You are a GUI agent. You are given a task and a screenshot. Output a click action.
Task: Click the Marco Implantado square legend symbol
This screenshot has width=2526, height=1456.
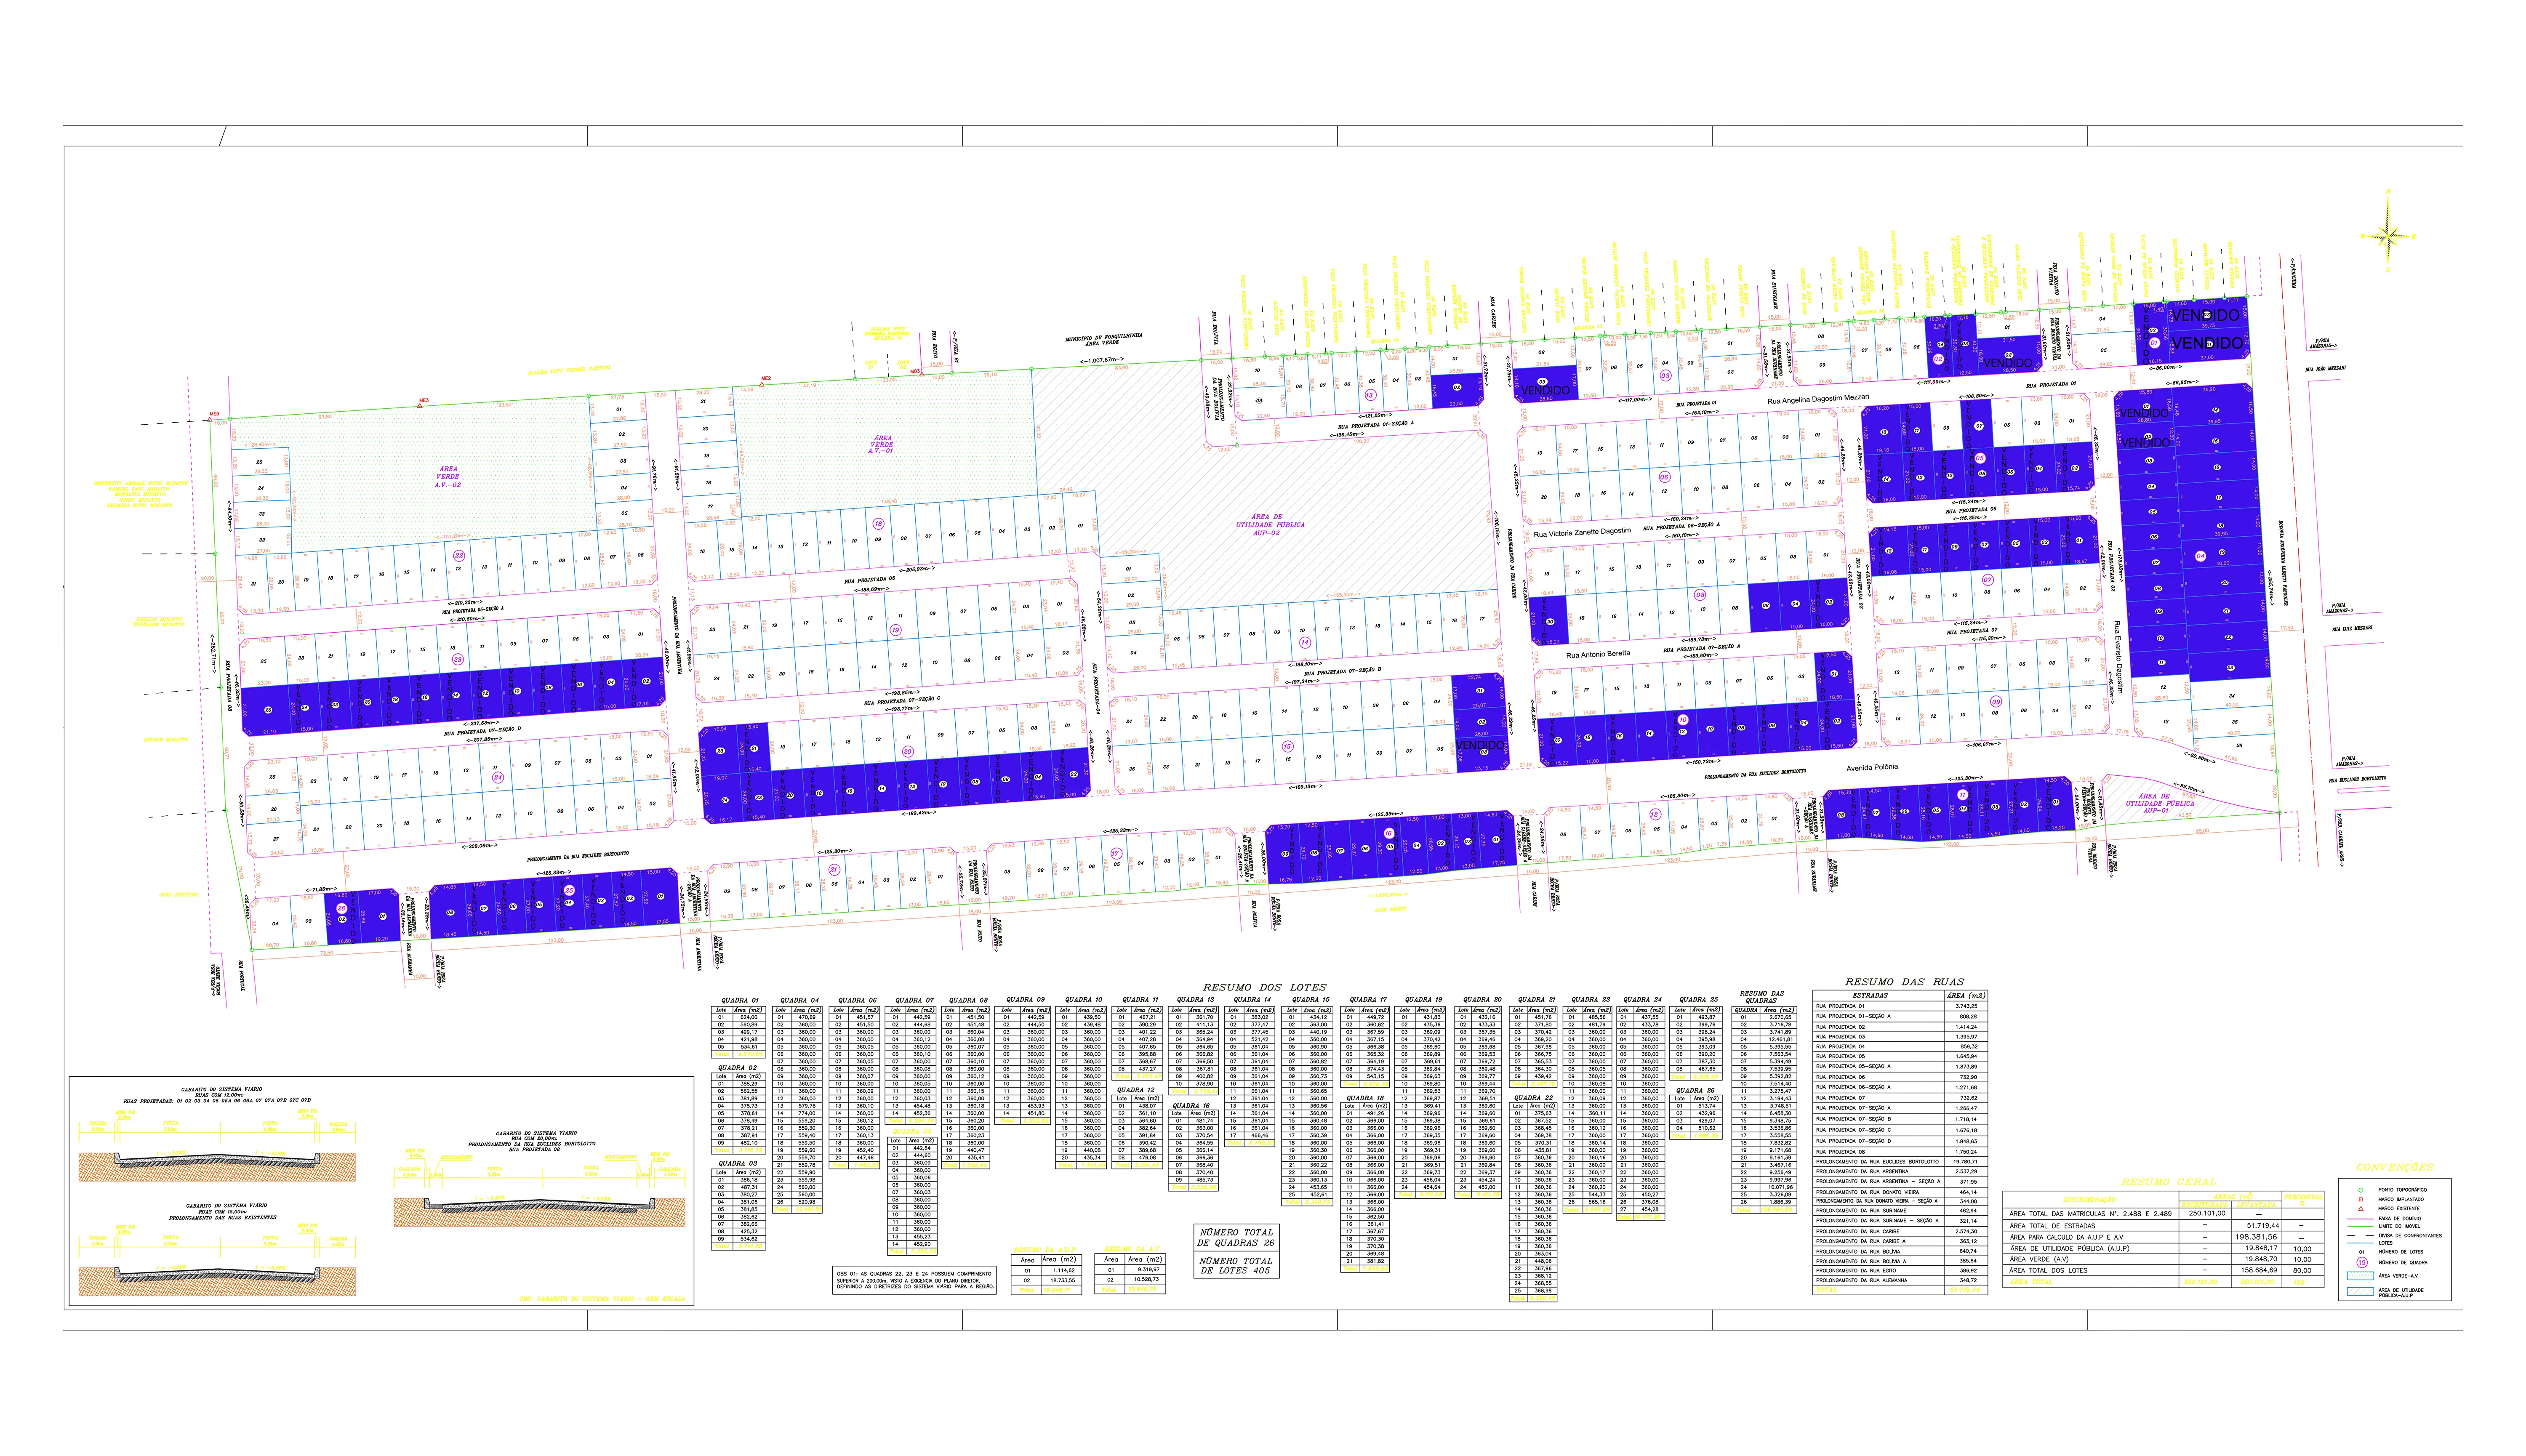pos(2360,1199)
